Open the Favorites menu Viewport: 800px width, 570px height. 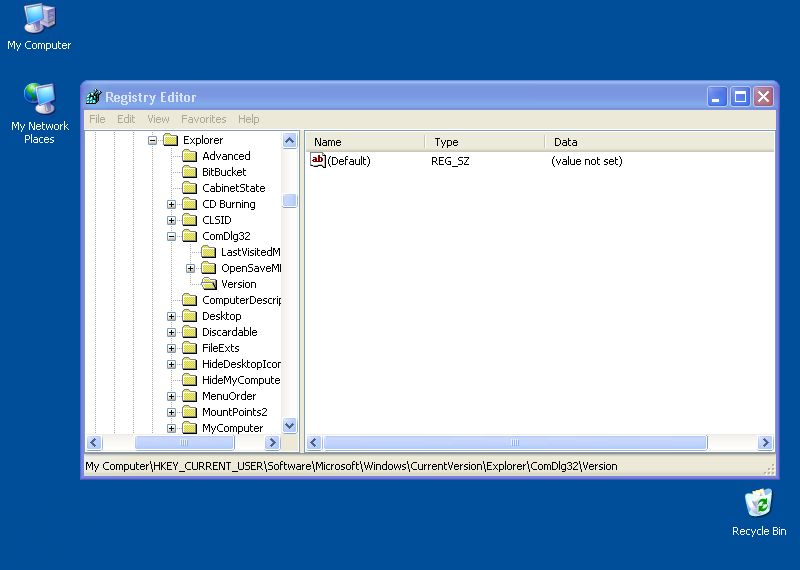pyautogui.click(x=204, y=119)
